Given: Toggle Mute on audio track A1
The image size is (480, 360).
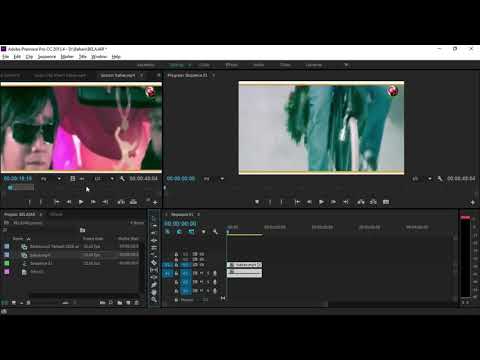Looking at the screenshot, I should coord(202,273).
